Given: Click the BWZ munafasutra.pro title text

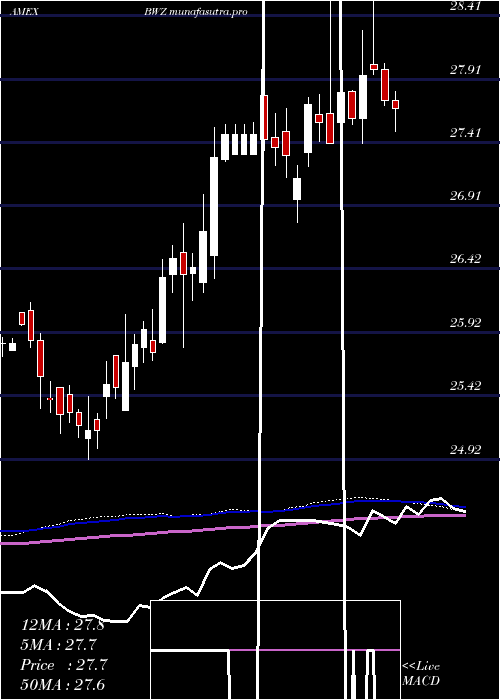Looking at the screenshot, I should (x=196, y=12).
